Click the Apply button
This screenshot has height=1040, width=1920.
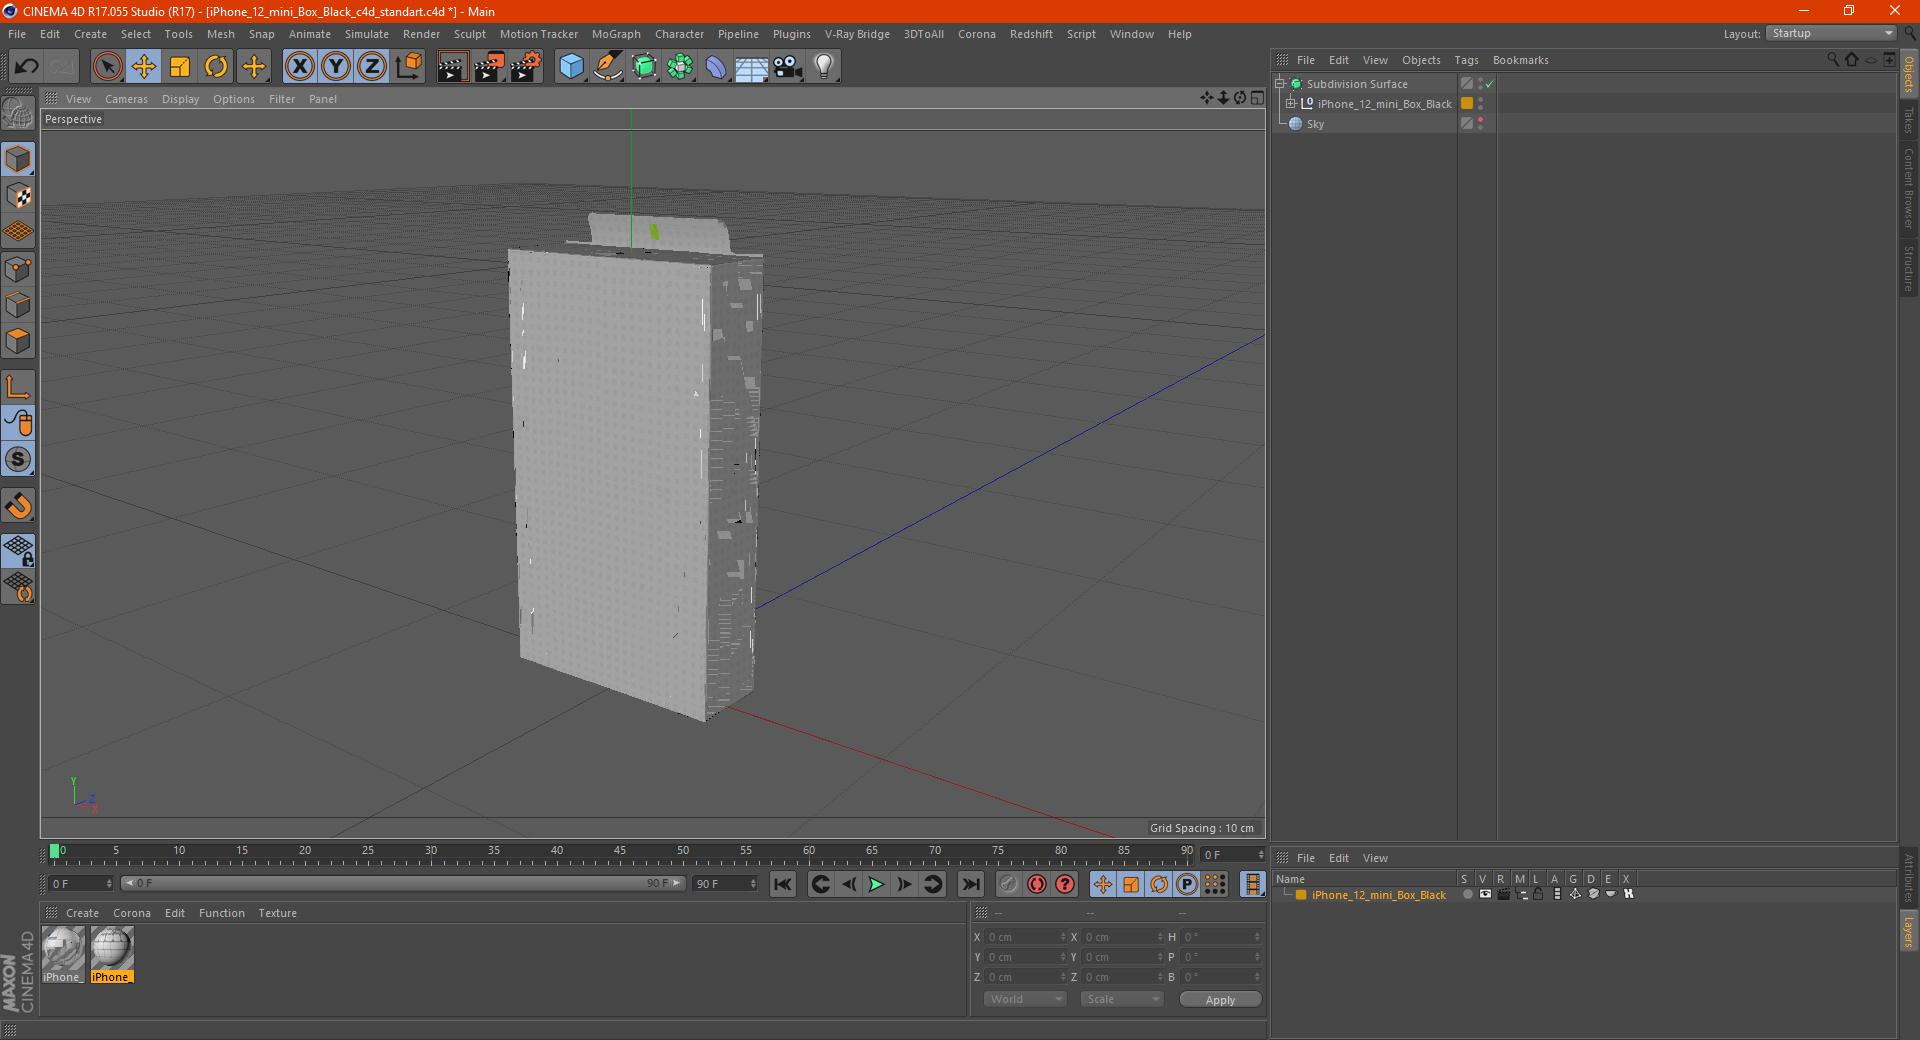[1220, 1000]
